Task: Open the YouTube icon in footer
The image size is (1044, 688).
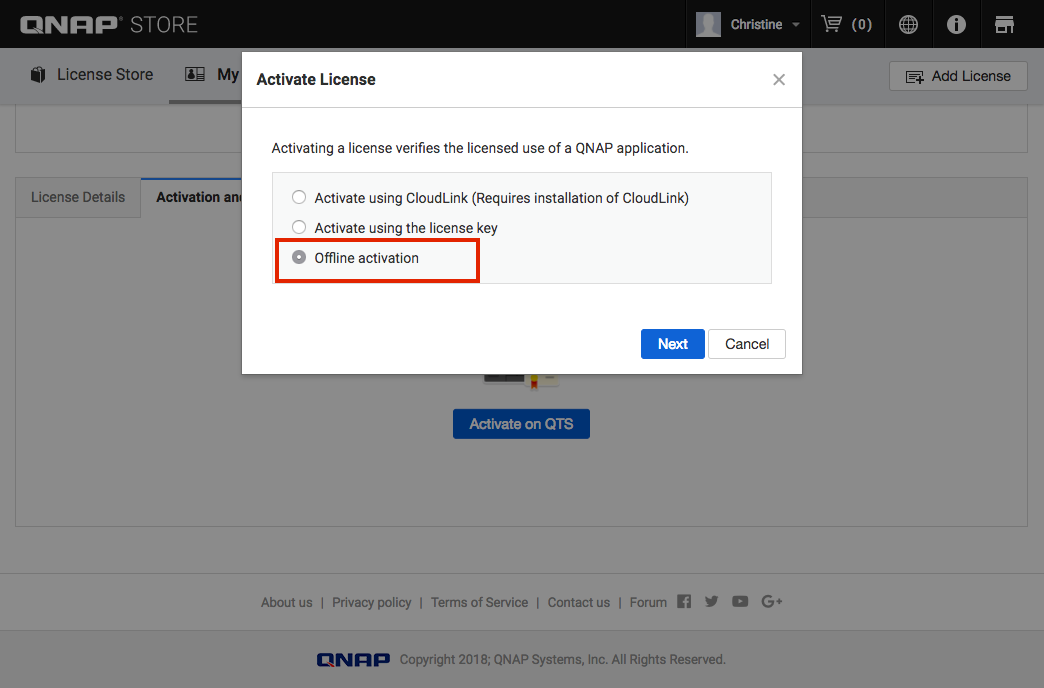Action: [x=740, y=601]
